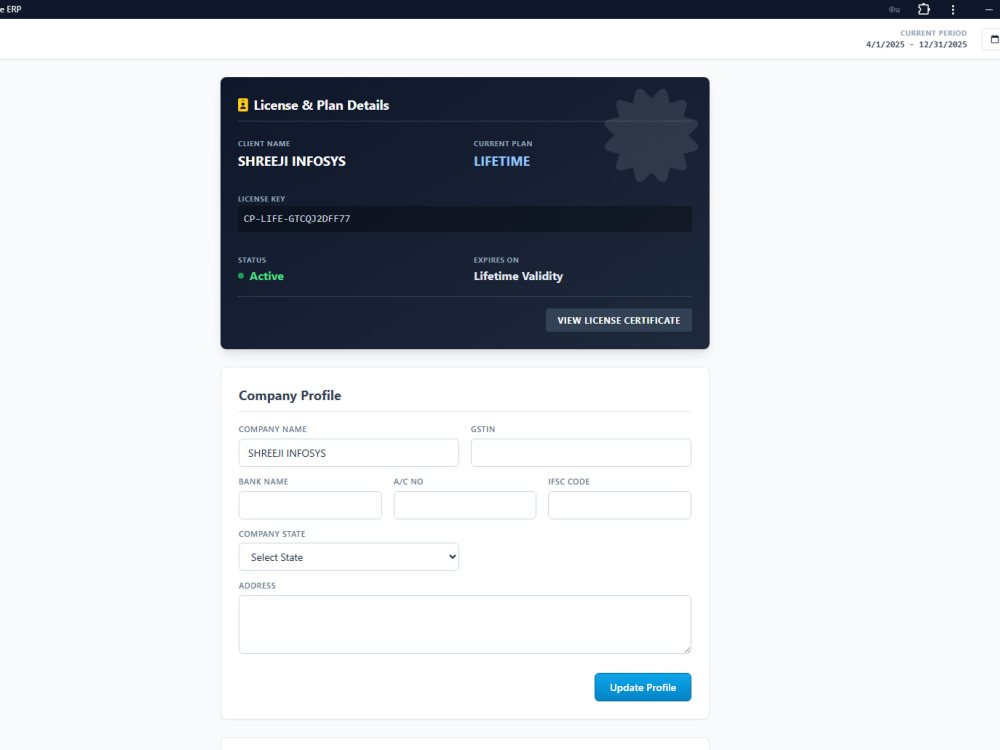Click the Lifetime Validity expiry text

click(x=518, y=276)
